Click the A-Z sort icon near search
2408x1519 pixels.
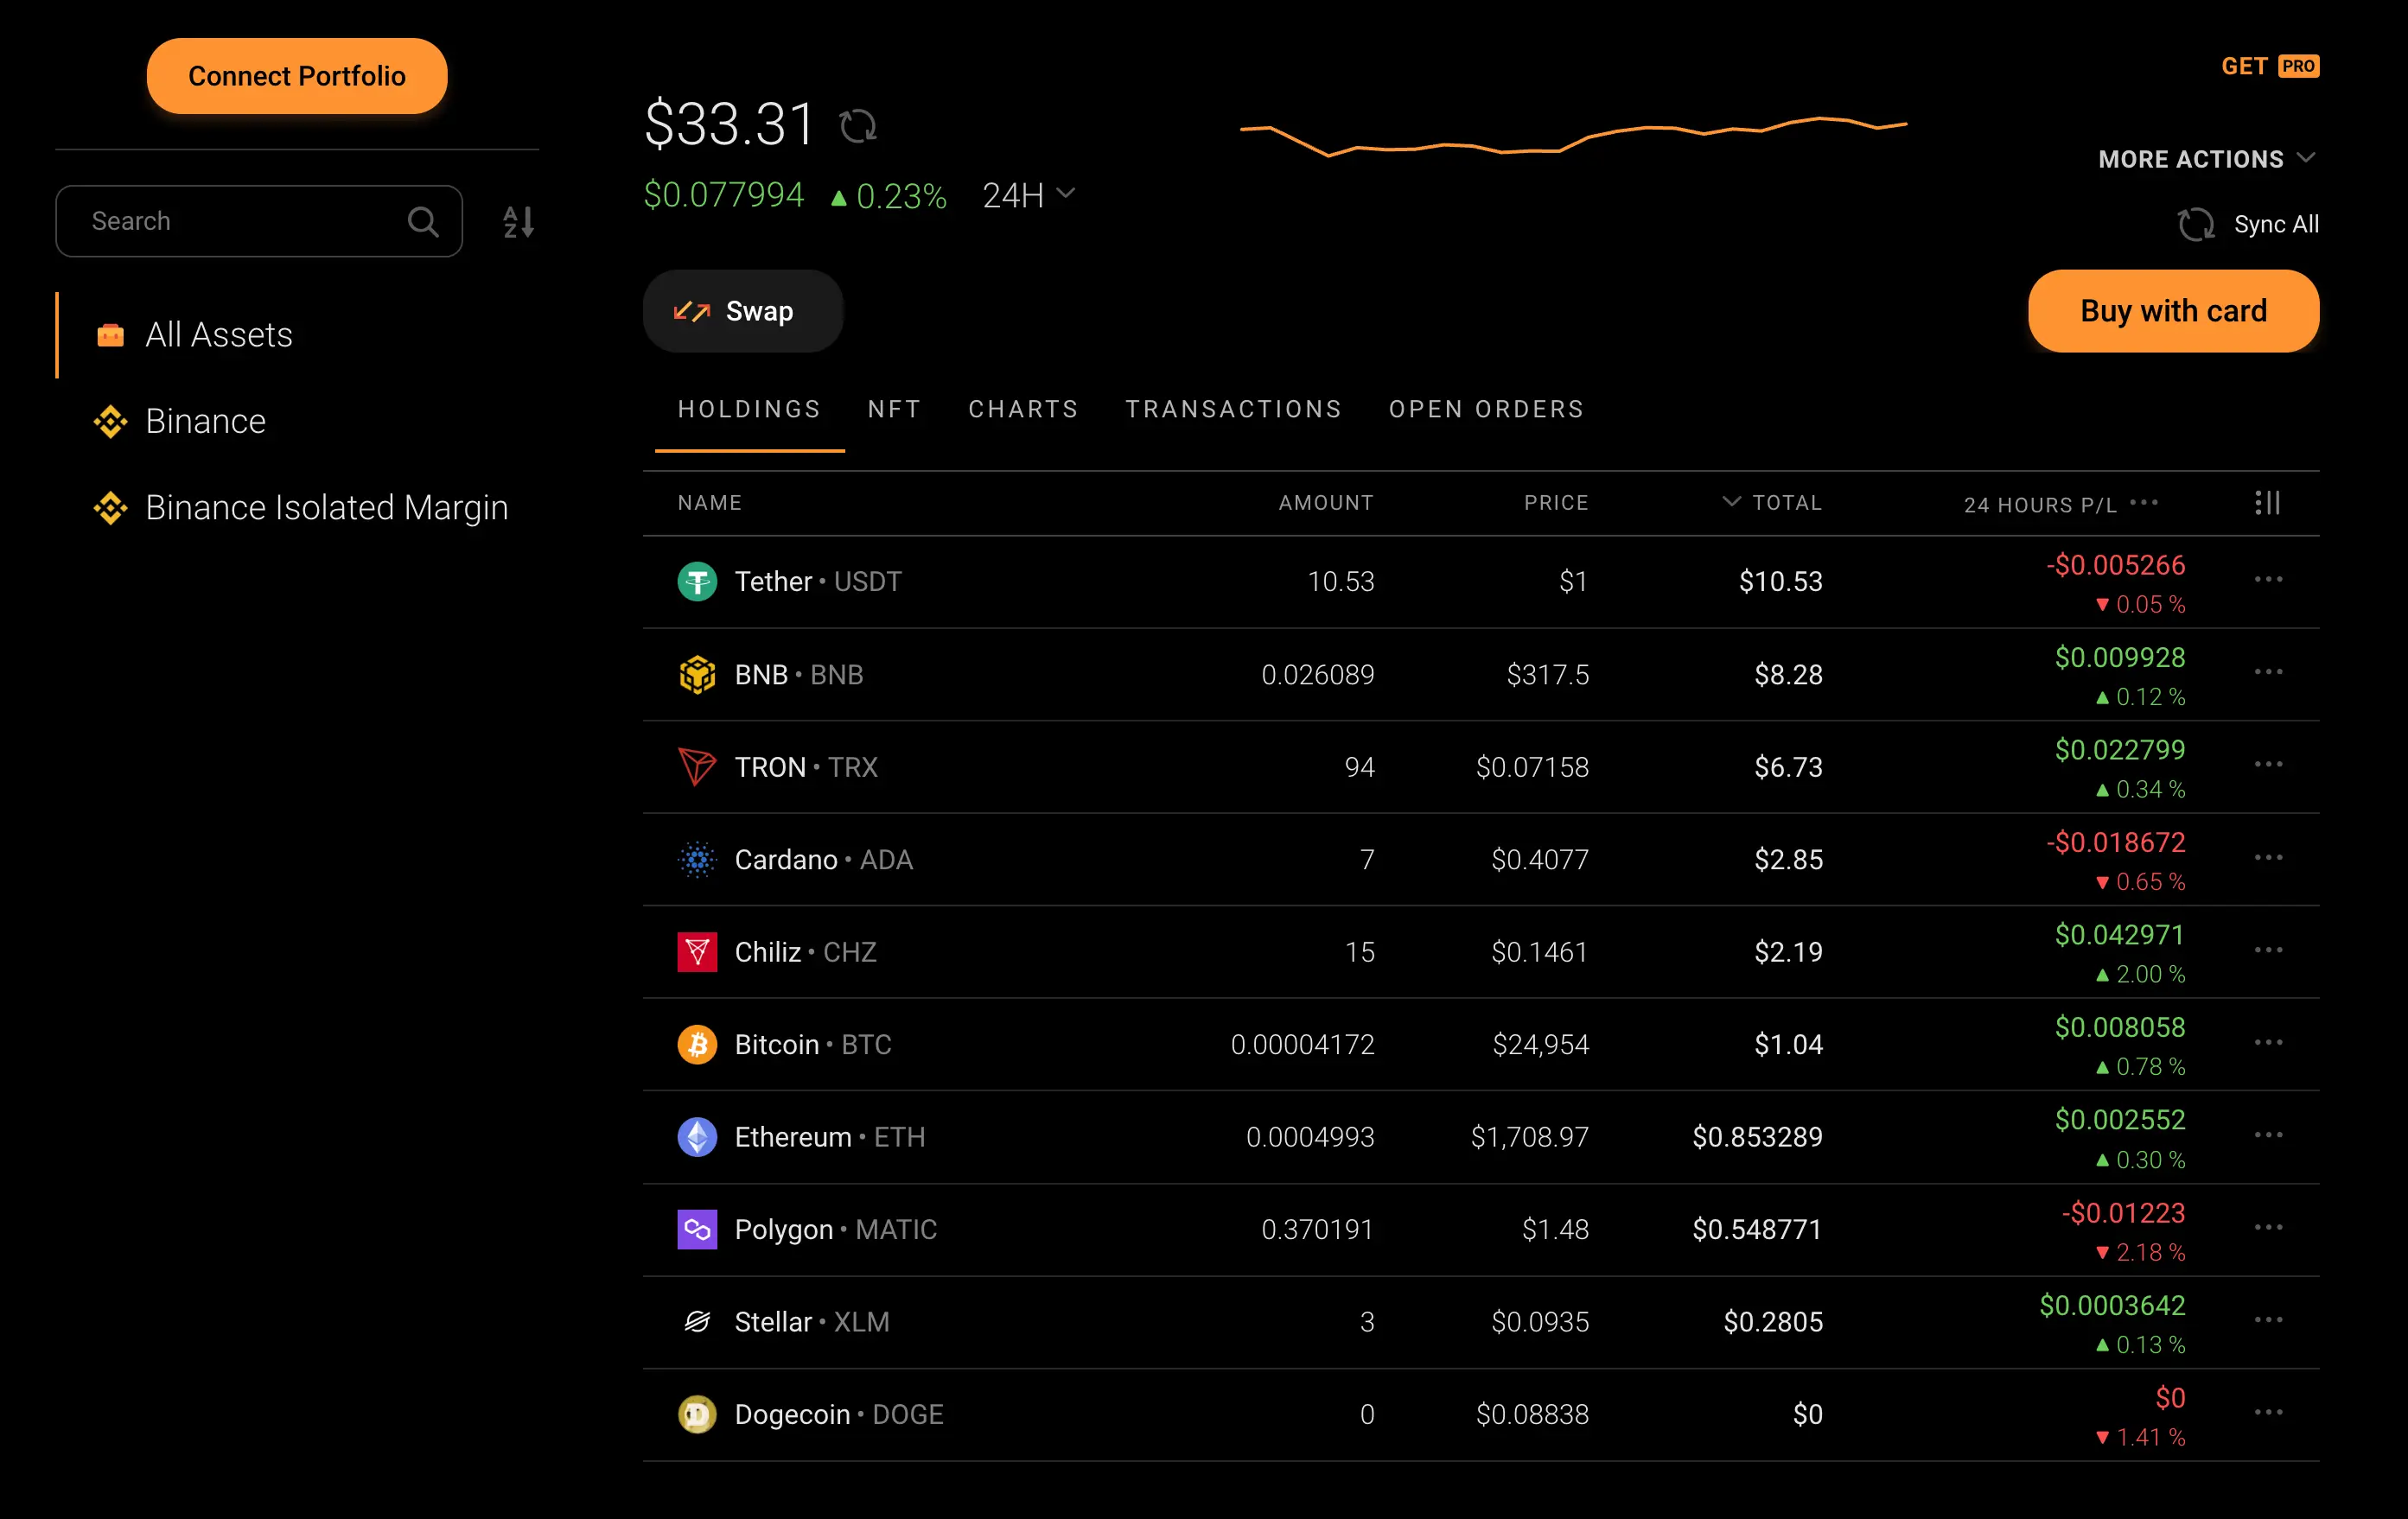click(x=518, y=221)
